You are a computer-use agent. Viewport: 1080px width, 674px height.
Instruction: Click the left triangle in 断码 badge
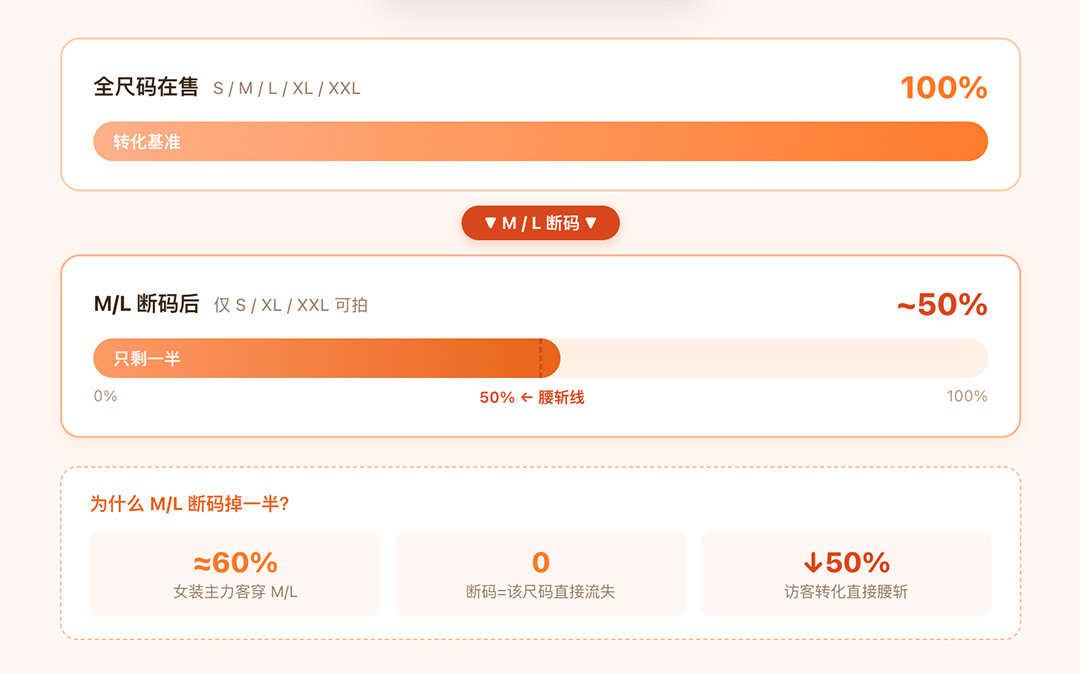point(490,223)
